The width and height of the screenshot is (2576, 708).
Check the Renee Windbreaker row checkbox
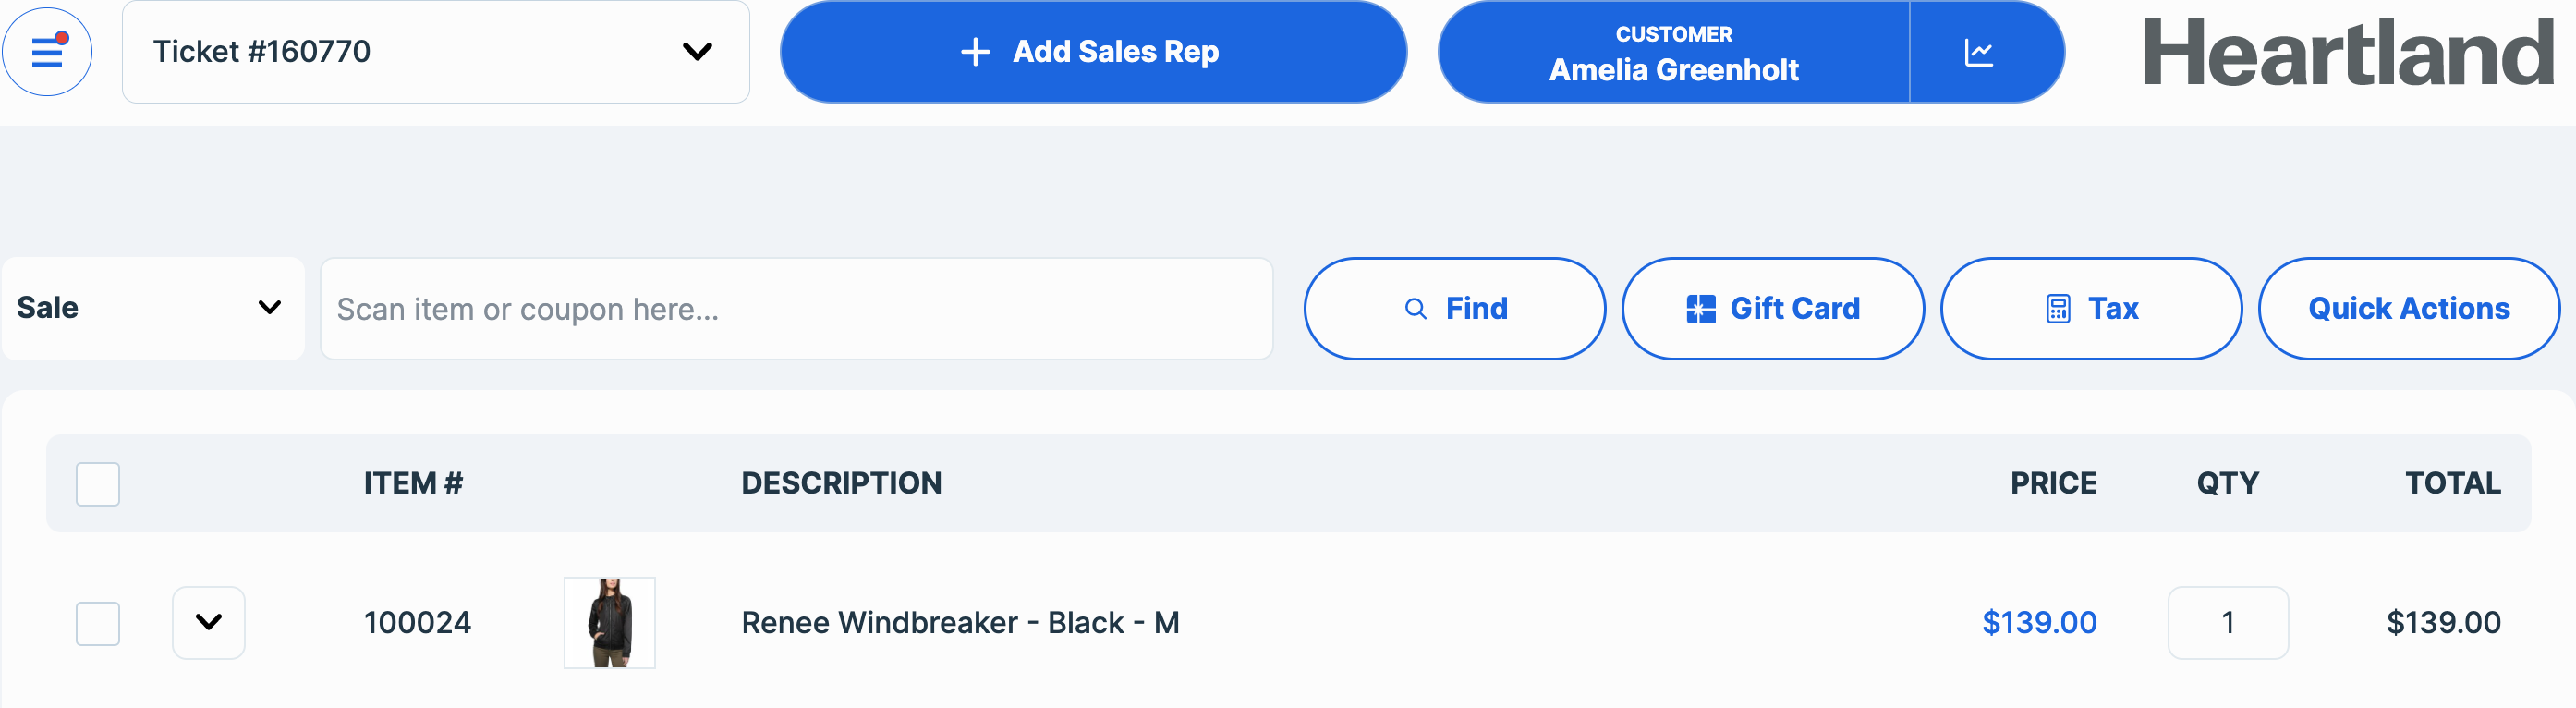pos(98,623)
